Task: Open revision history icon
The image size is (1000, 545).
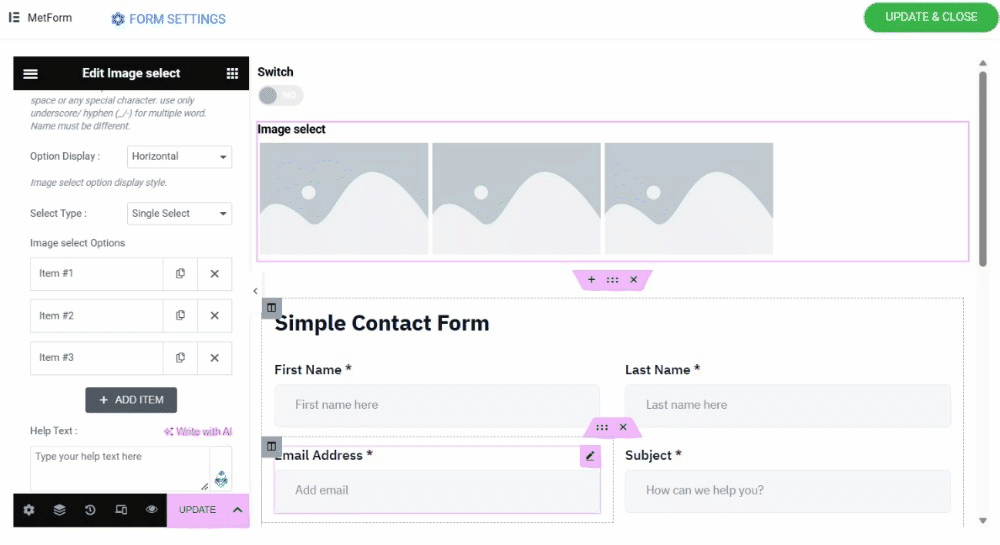Action: coord(90,510)
